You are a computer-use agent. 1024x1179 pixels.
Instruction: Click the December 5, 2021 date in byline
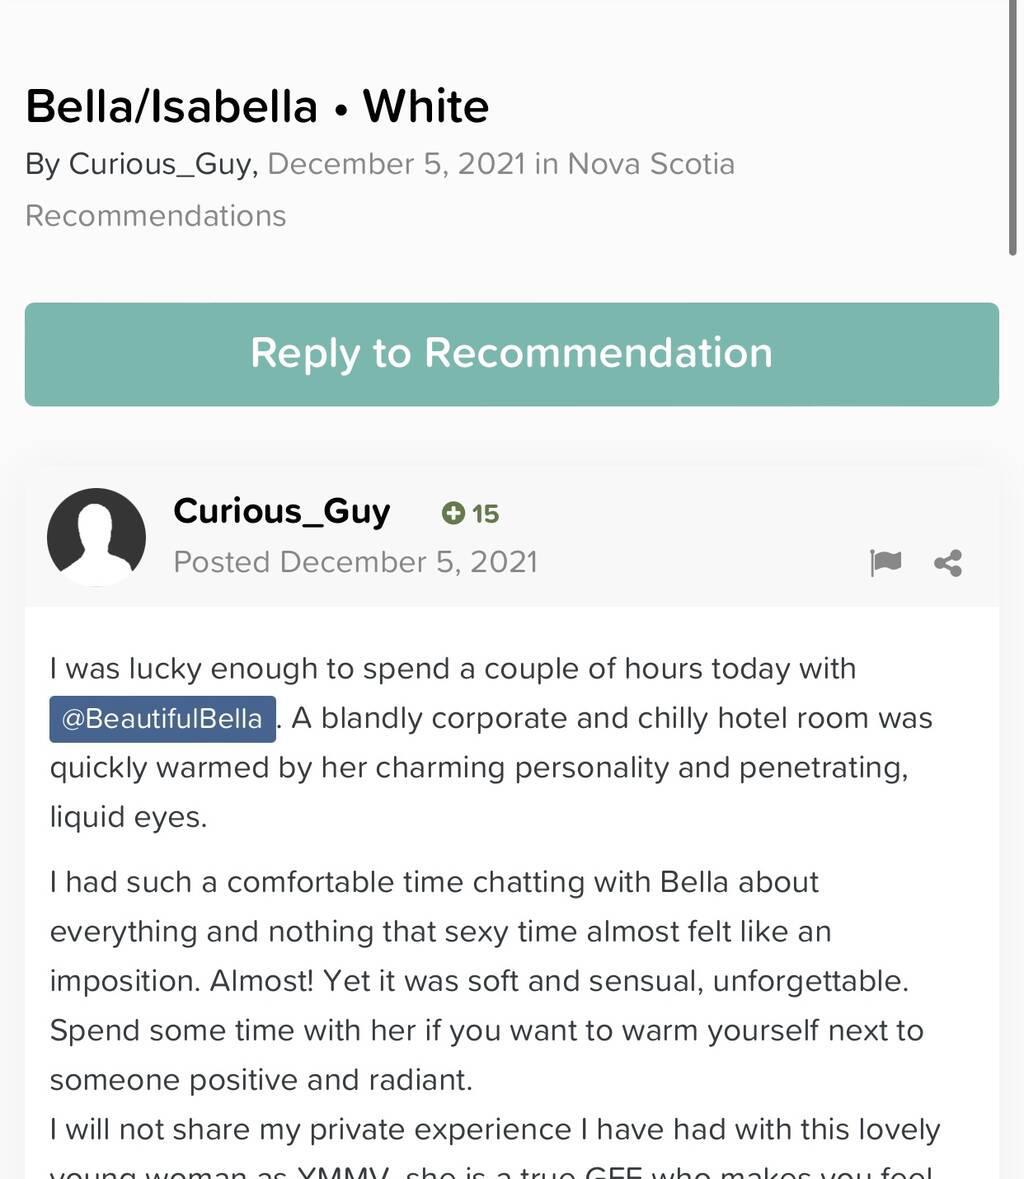click(396, 164)
